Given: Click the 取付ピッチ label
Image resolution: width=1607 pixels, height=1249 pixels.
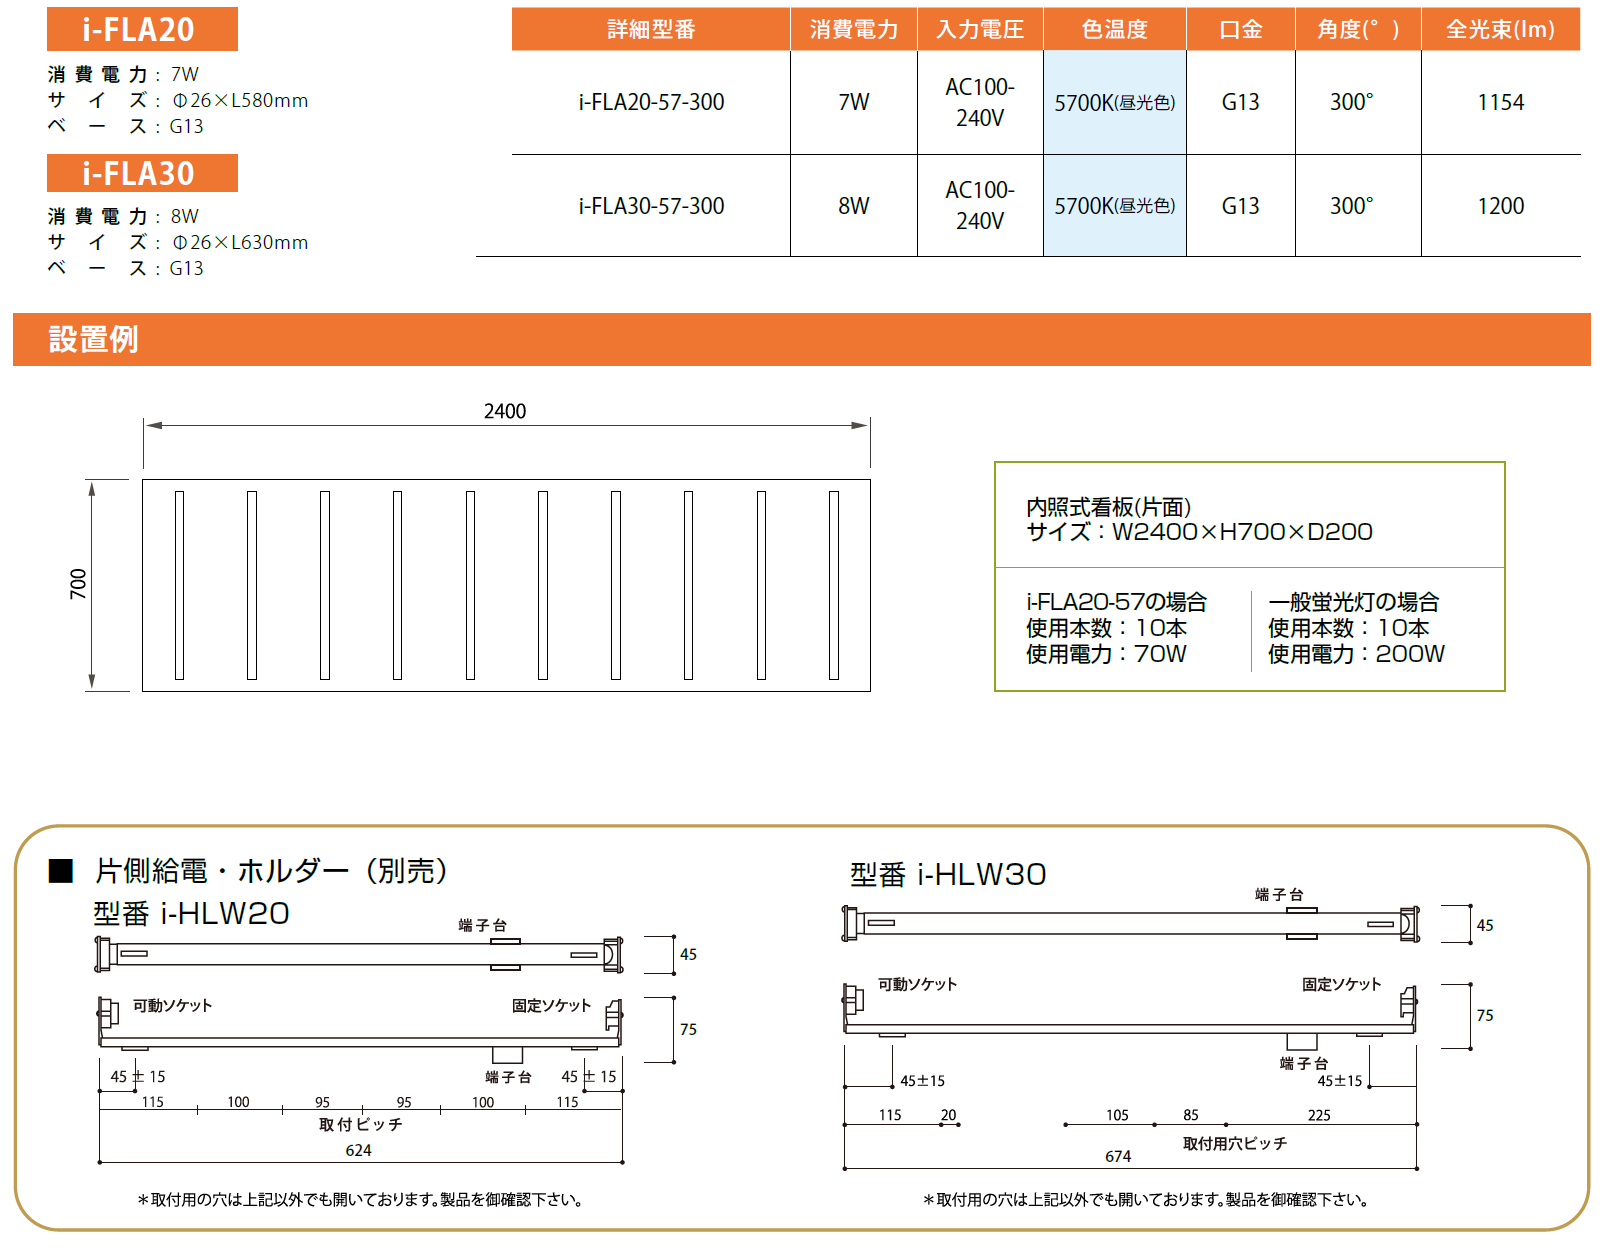Looking at the screenshot, I should click(361, 1124).
